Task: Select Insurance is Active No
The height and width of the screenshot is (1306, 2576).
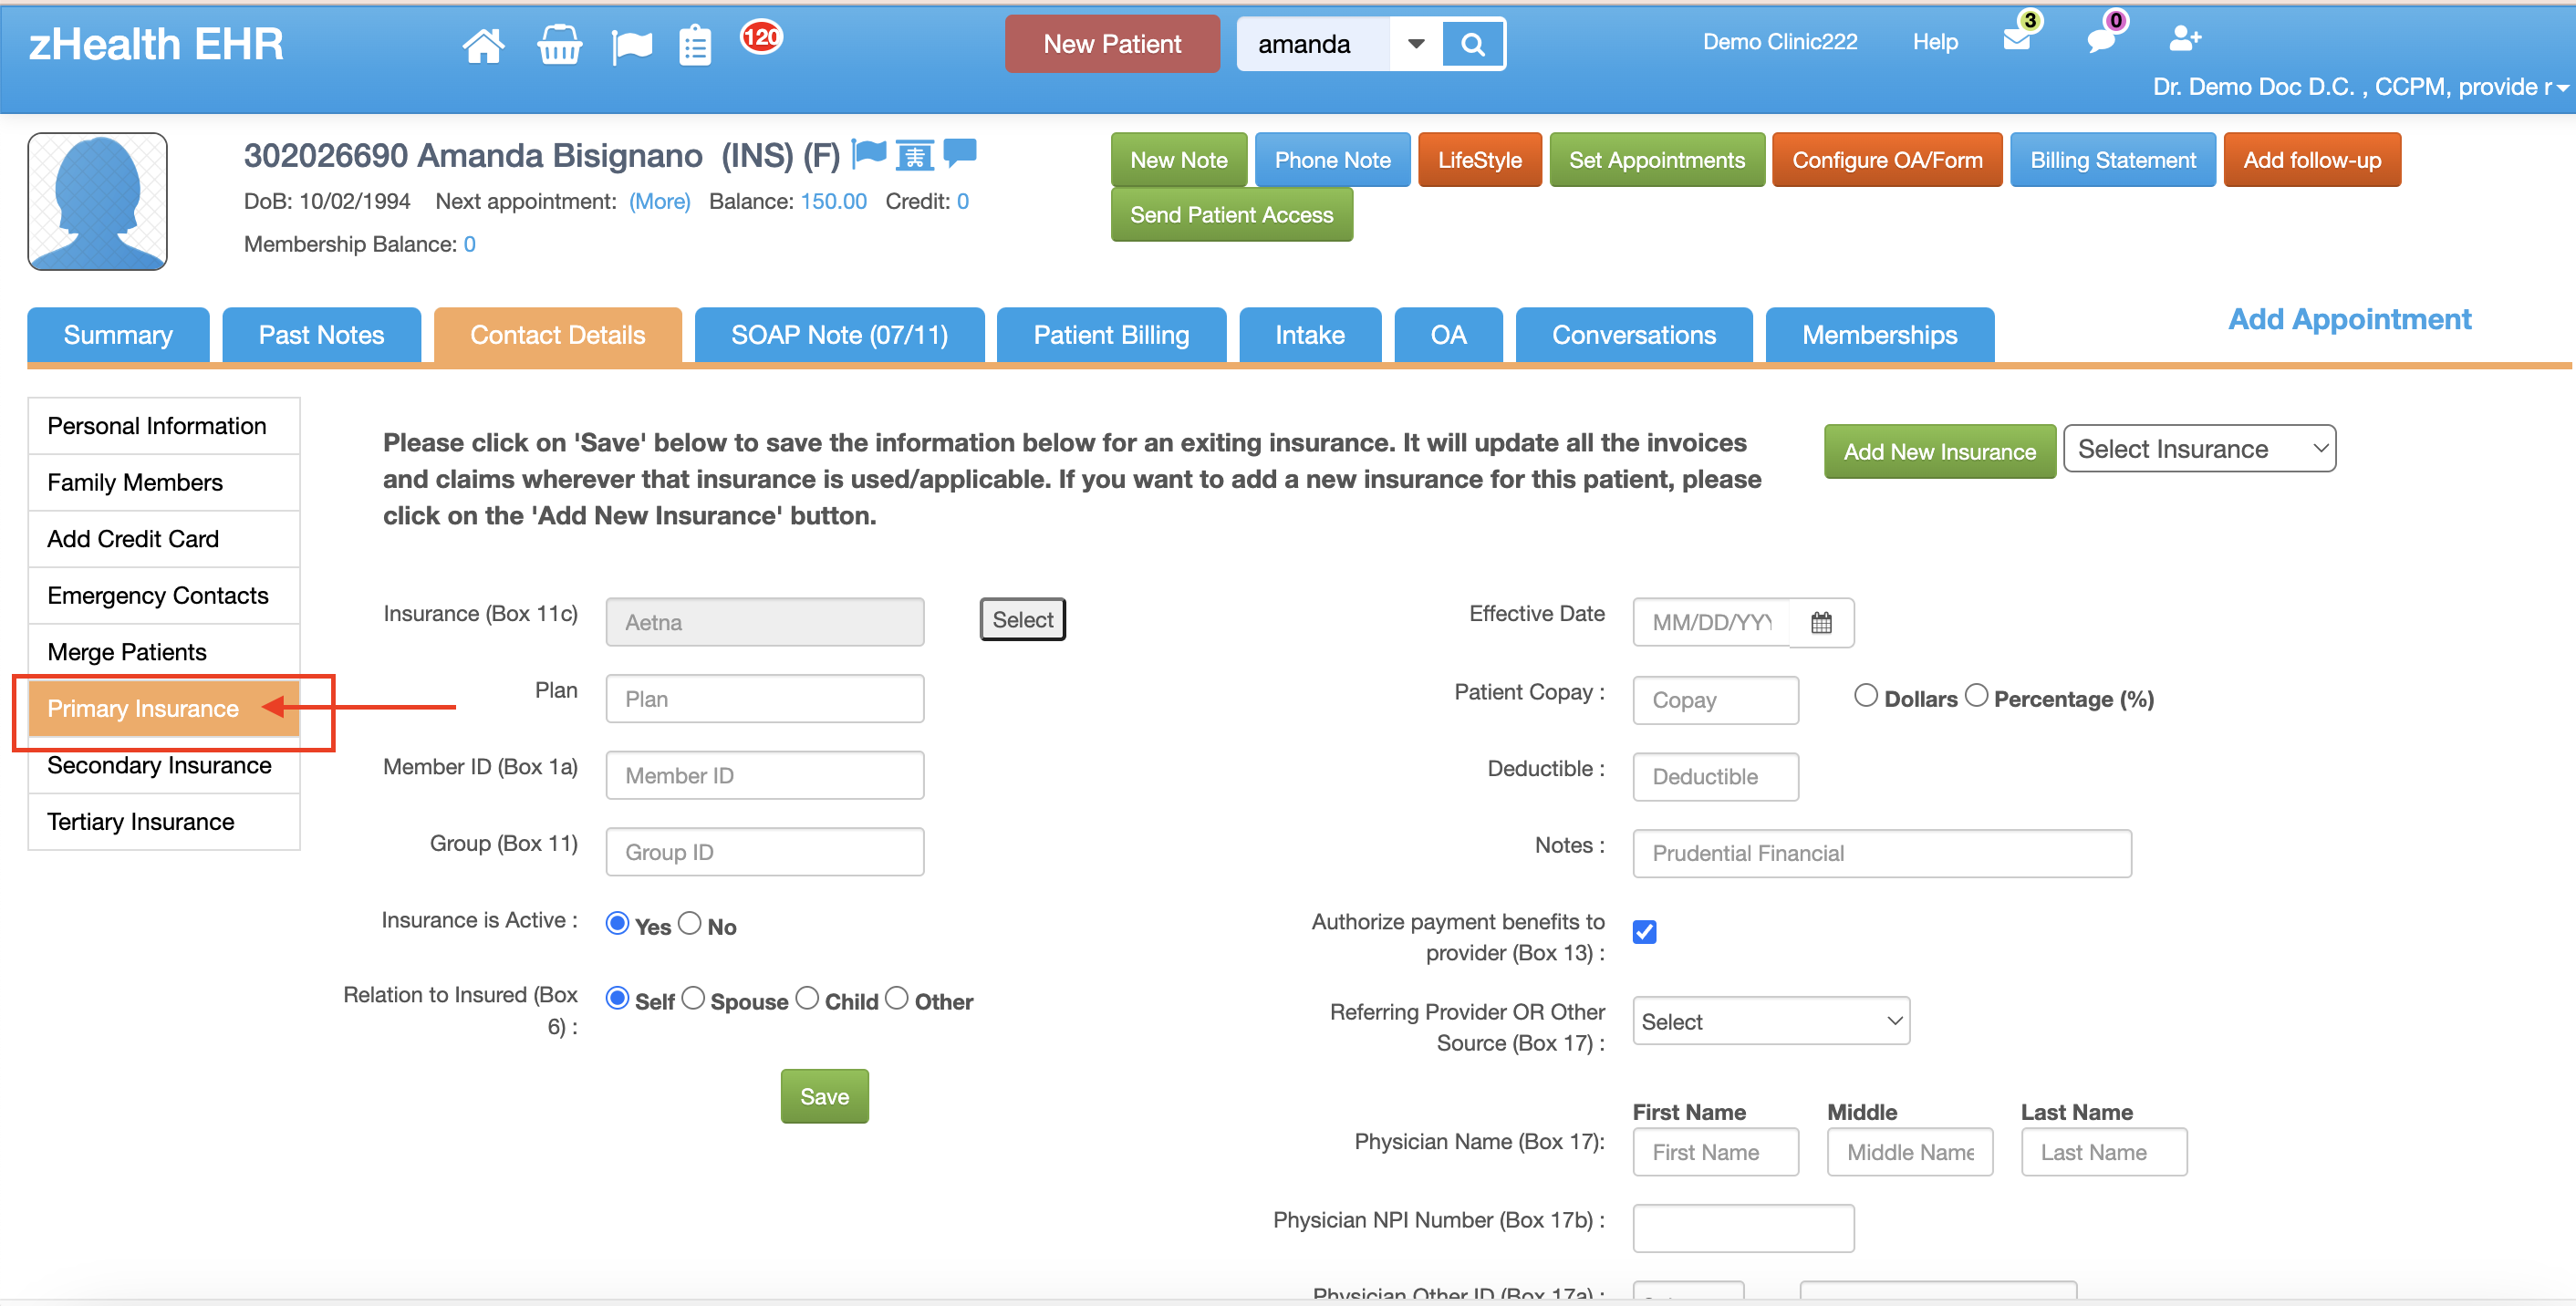Action: [x=689, y=924]
